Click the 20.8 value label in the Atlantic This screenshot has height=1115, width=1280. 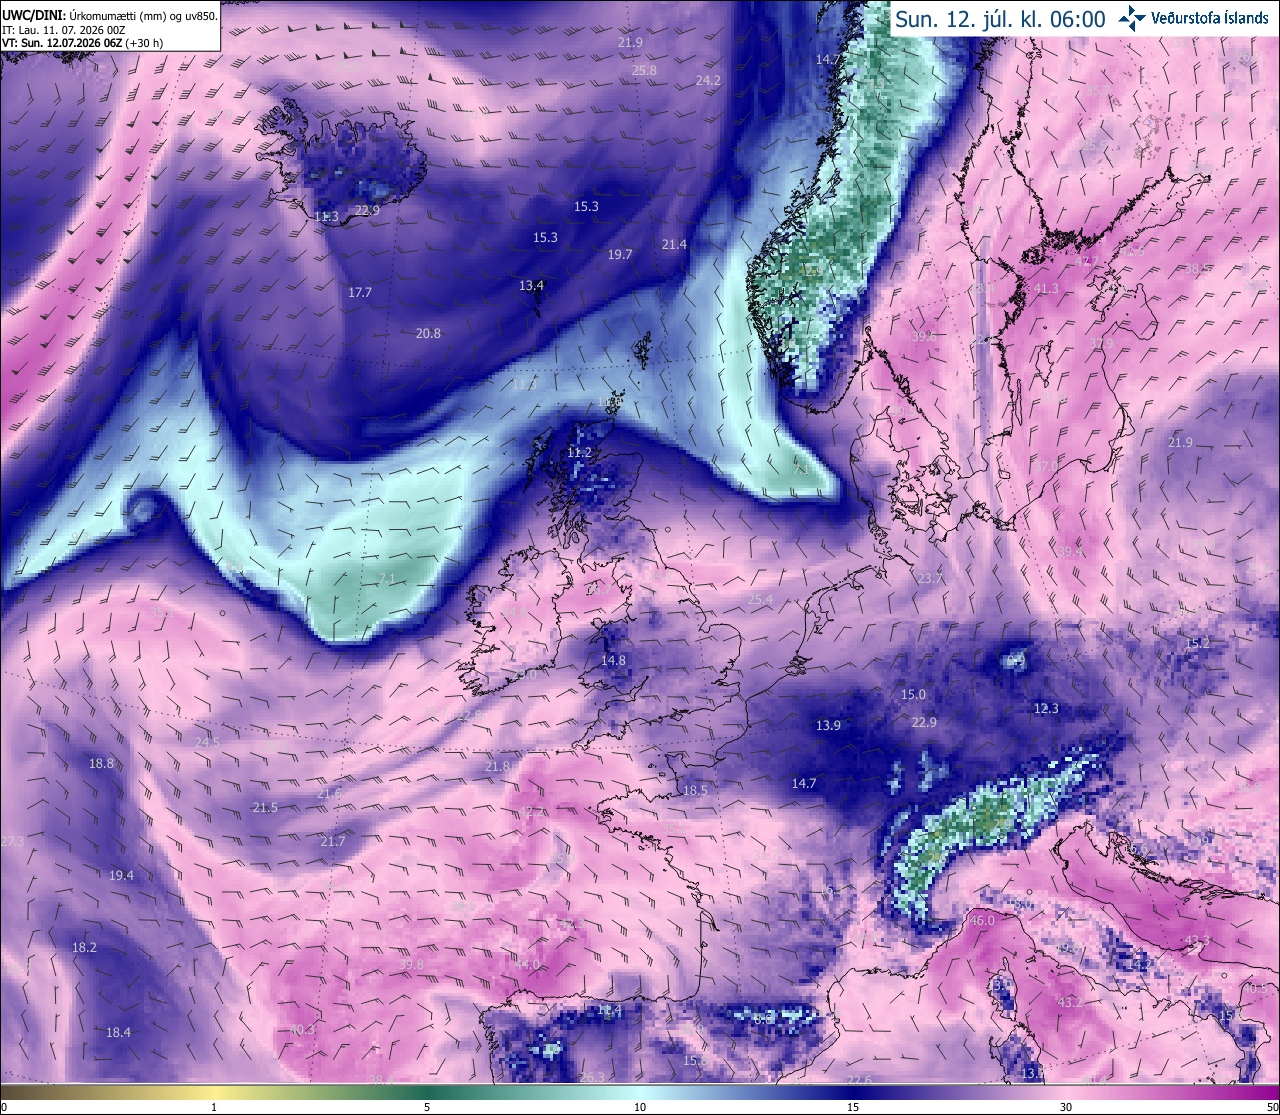pos(428,333)
